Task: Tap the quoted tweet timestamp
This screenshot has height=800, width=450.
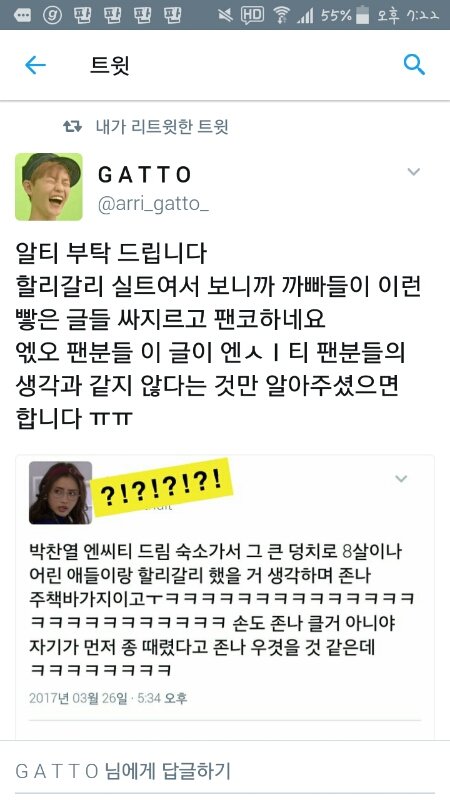Action: point(108,698)
